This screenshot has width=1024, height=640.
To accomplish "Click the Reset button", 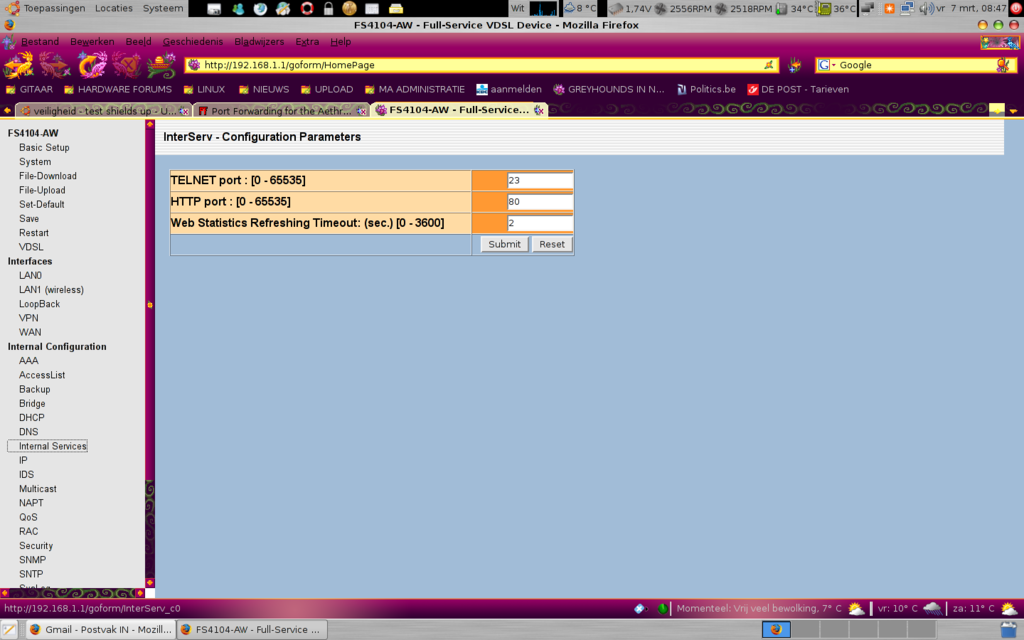I will click(x=552, y=244).
